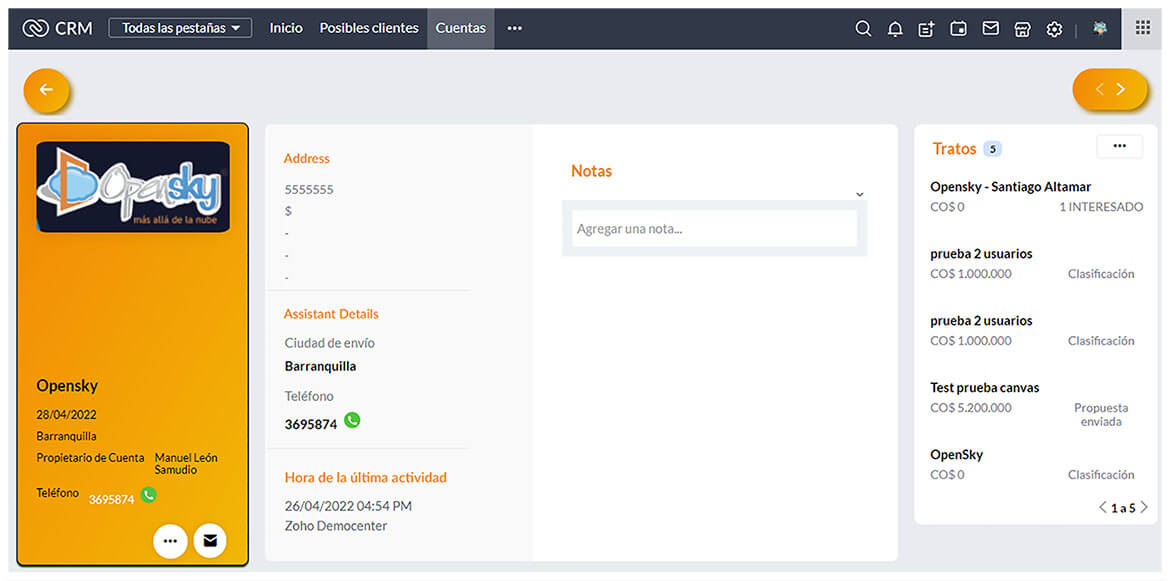This screenshot has width=1170, height=581.
Task: Click the Opensky logo thumbnail
Action: (133, 187)
